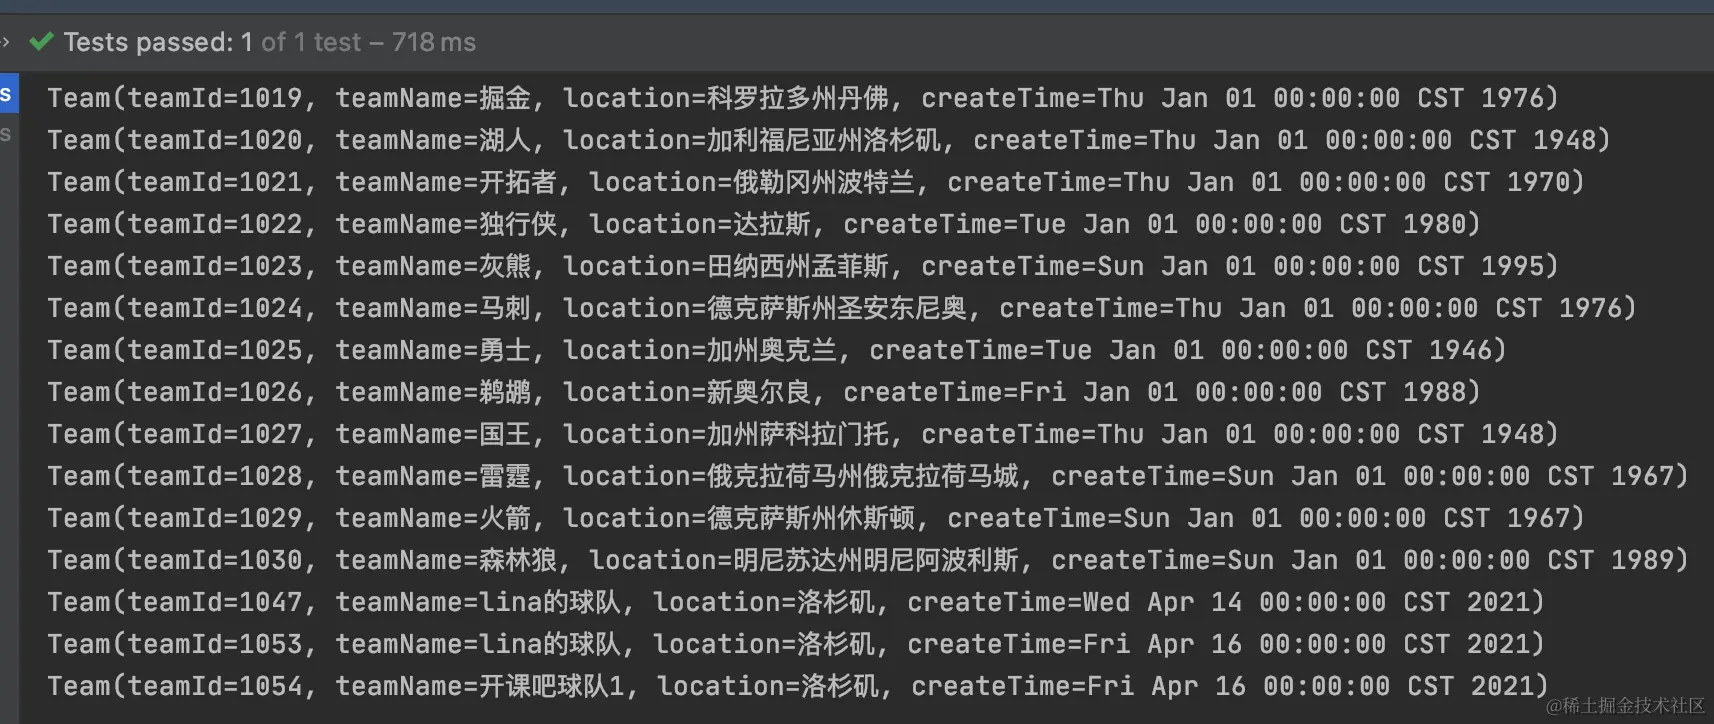Click the Team row with teamId=1028
Image resolution: width=1714 pixels, height=724 pixels.
click(x=868, y=476)
